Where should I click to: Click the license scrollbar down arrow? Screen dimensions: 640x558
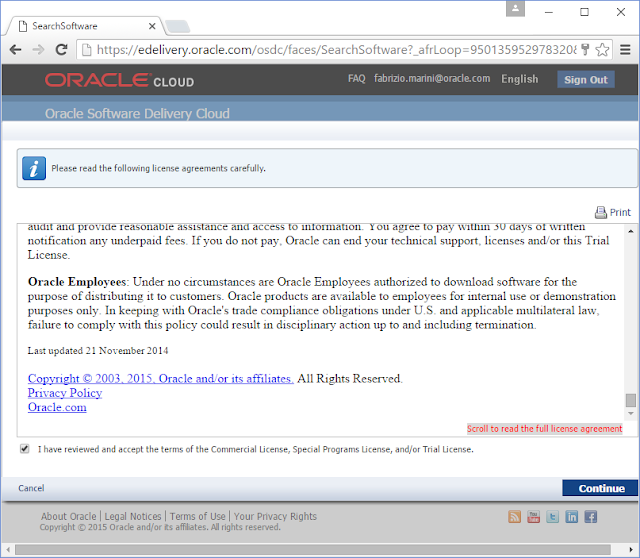tap(631, 413)
